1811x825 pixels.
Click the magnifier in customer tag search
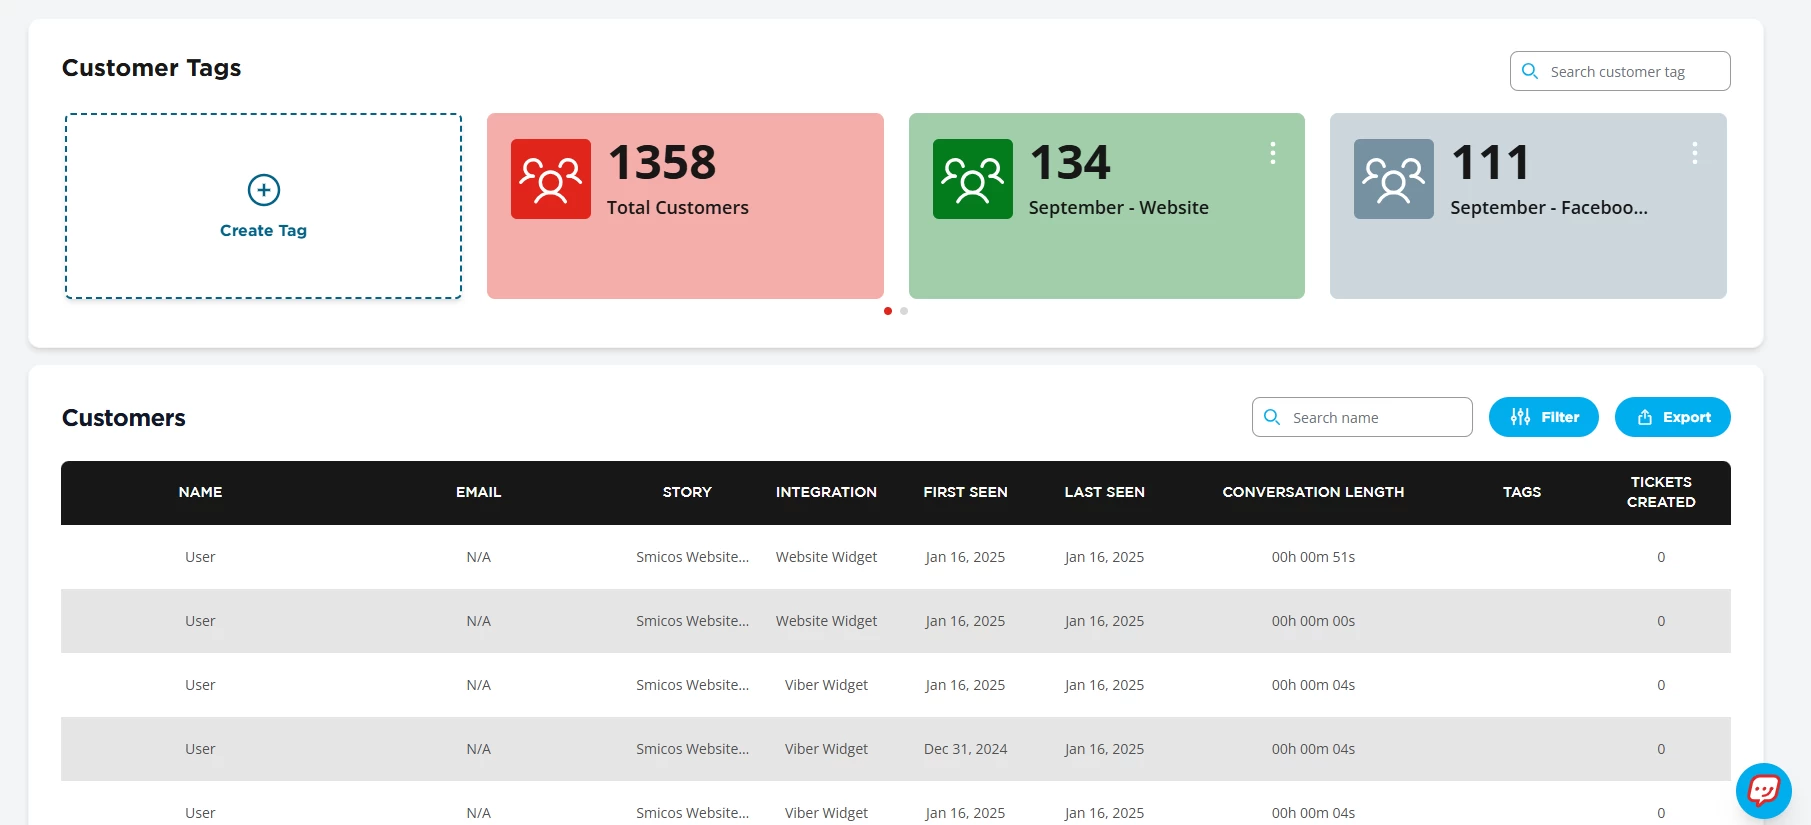click(1530, 71)
